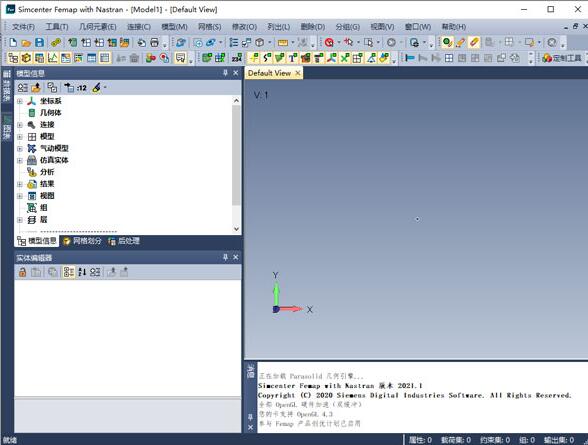Click the bold T text icon
The width and height of the screenshot is (588, 445).
292,58
